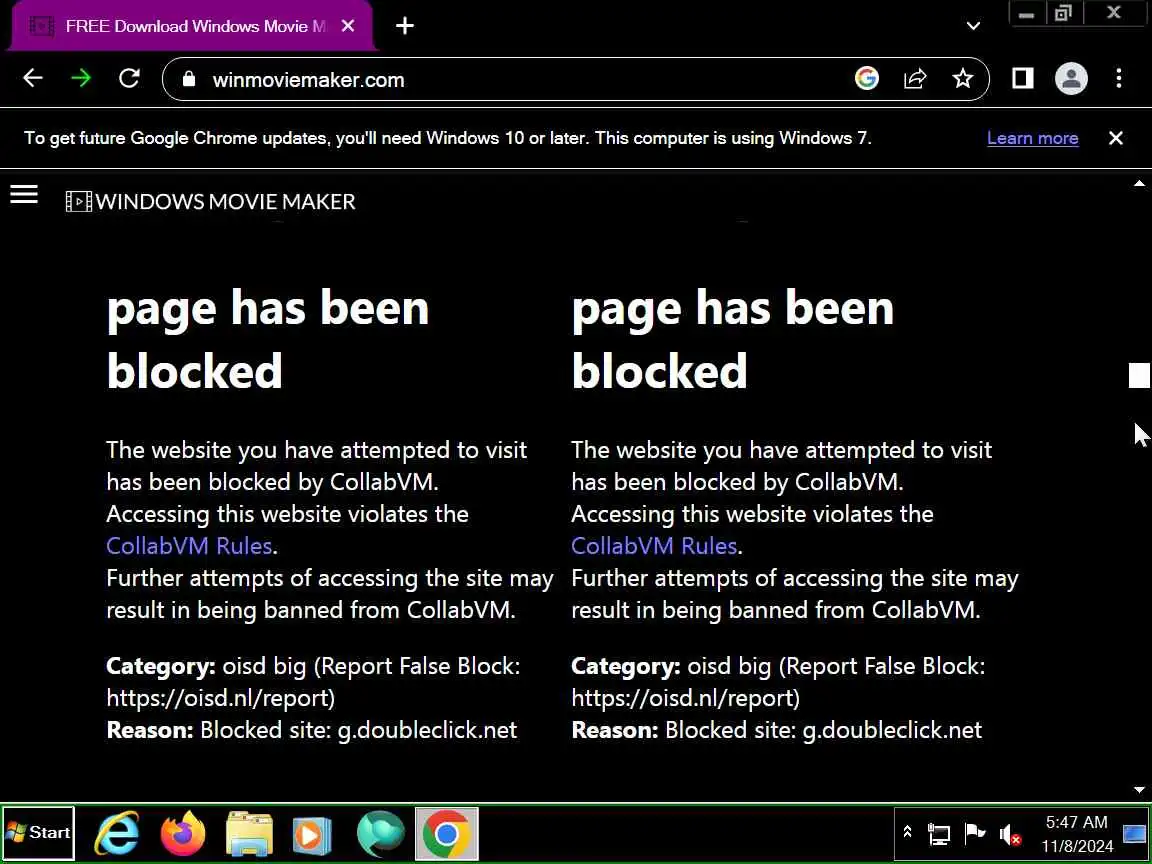Open the Action Center flag icon
Image resolution: width=1152 pixels, height=864 pixels.
974,833
